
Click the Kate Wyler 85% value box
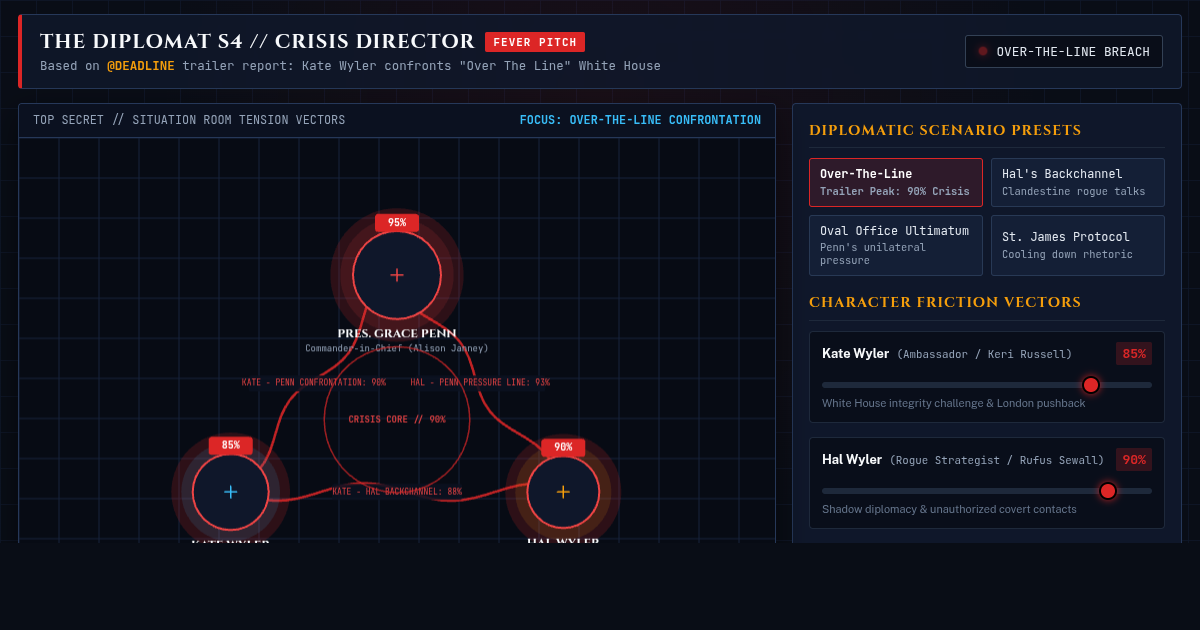[1134, 353]
